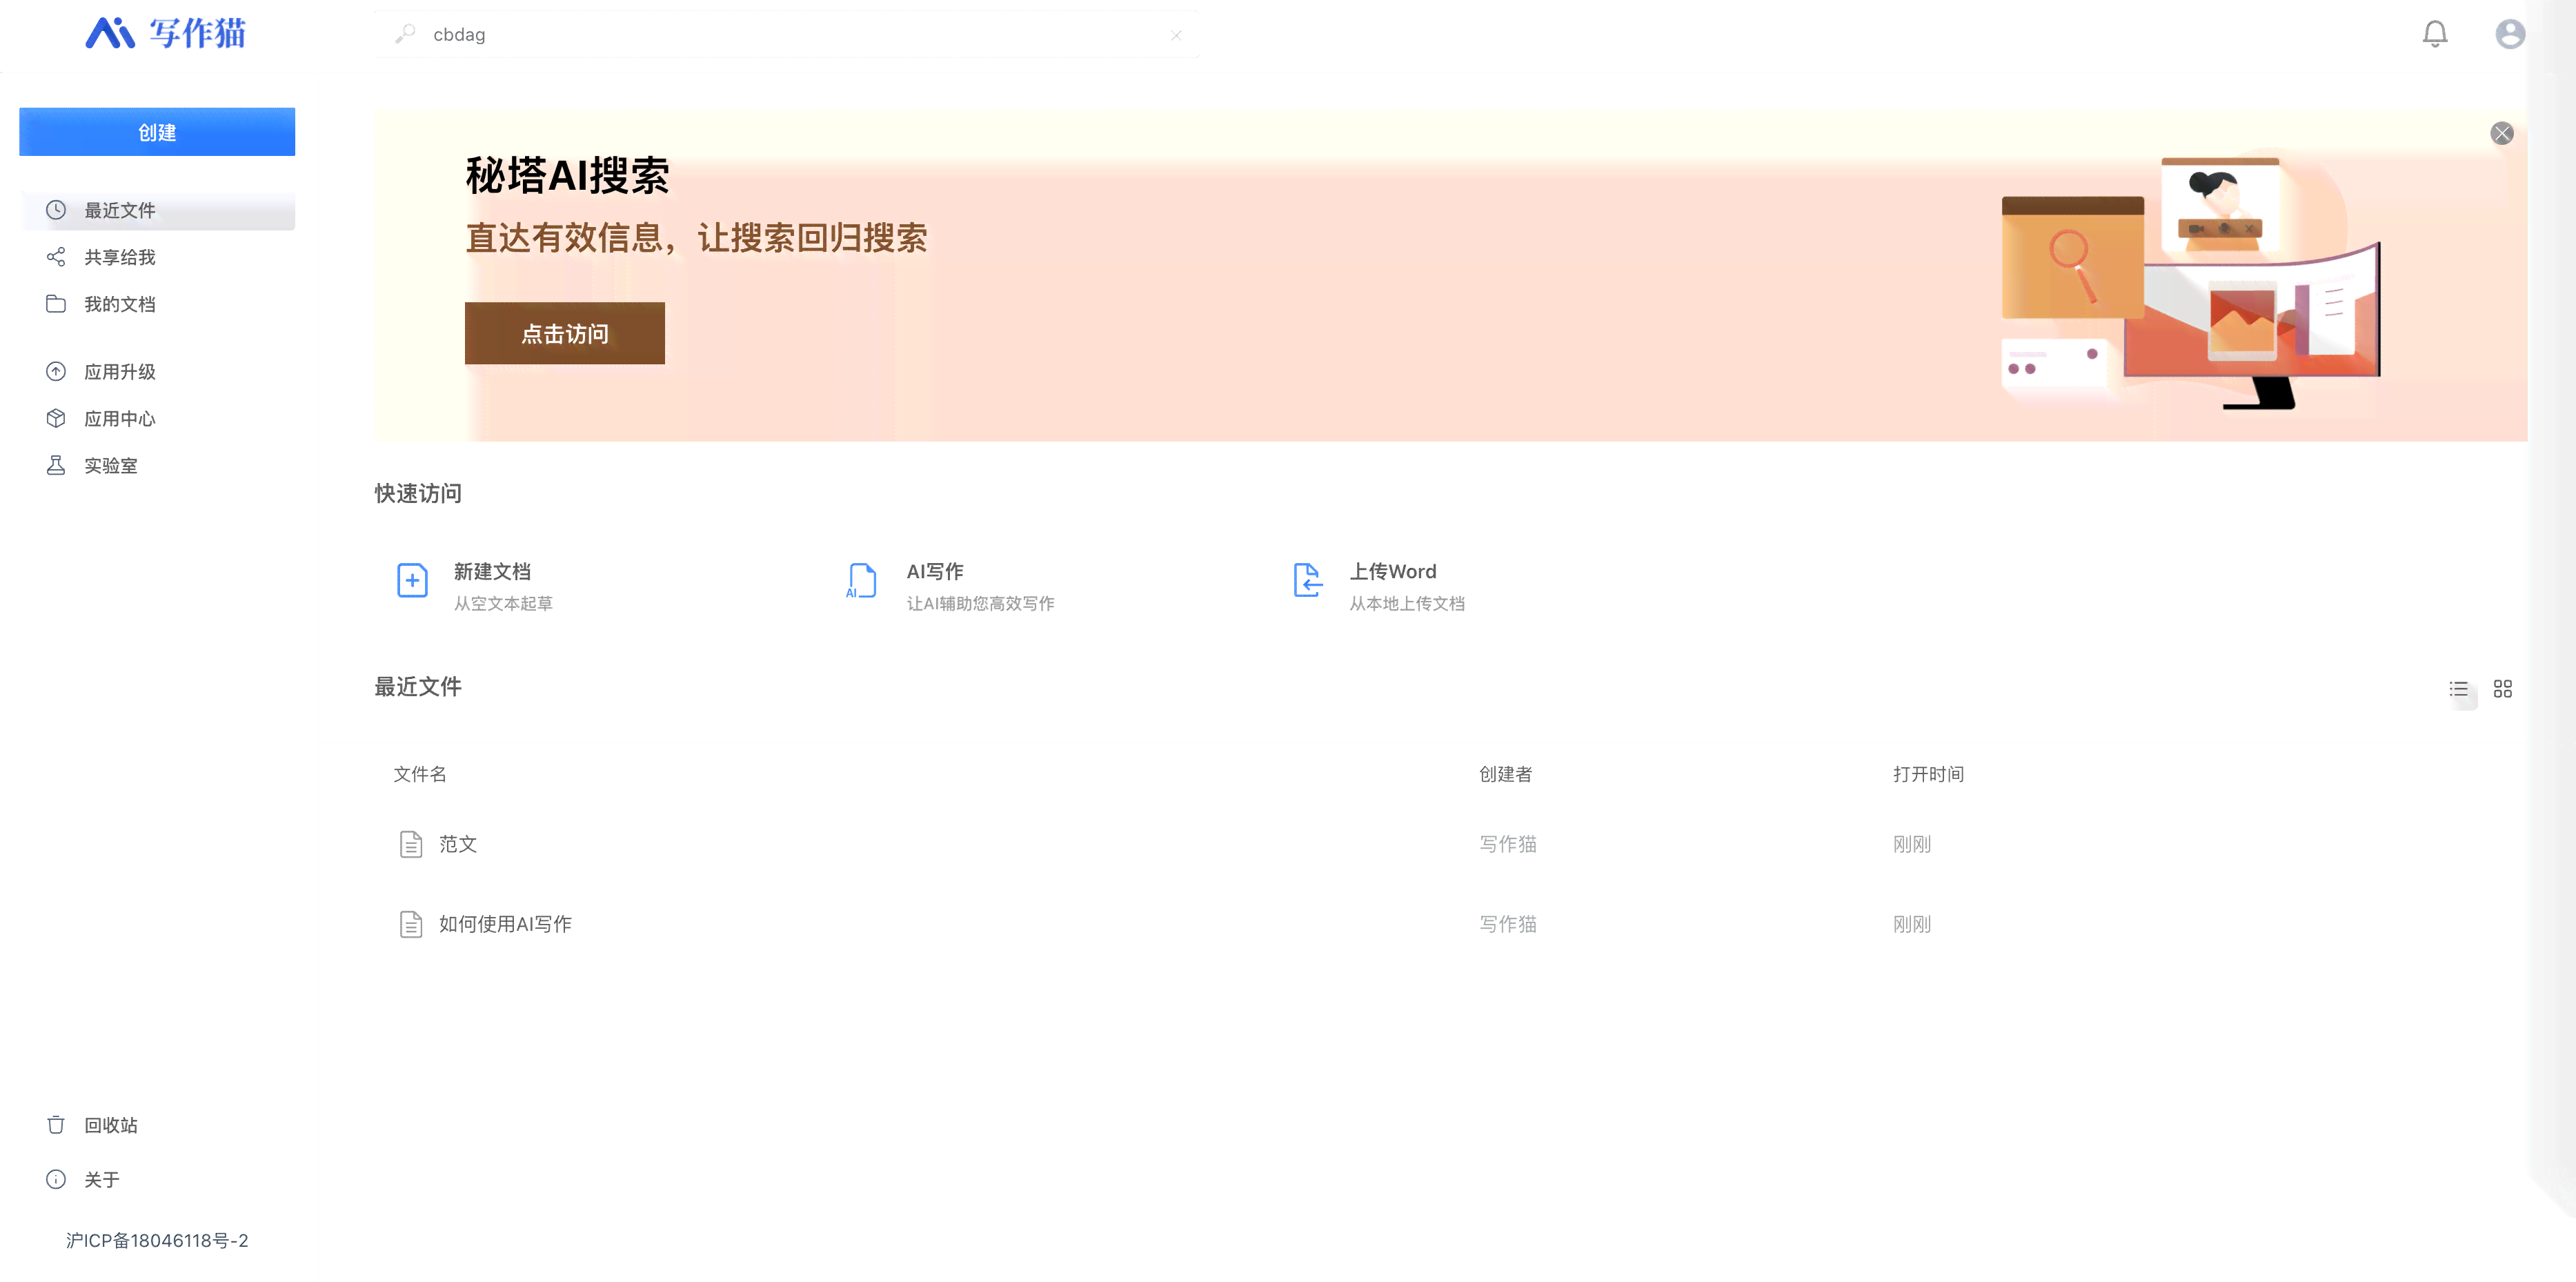Click 刚刚 time in the 范文 row
Image resolution: width=2576 pixels, height=1282 pixels.
[x=1912, y=844]
